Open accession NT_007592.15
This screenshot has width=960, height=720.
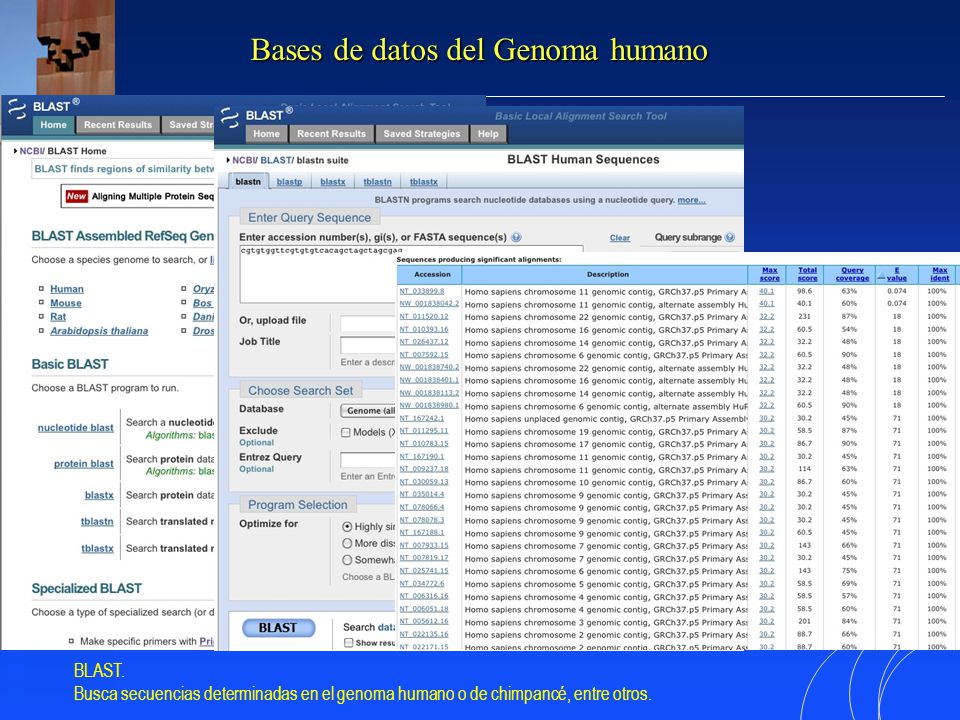tap(424, 354)
